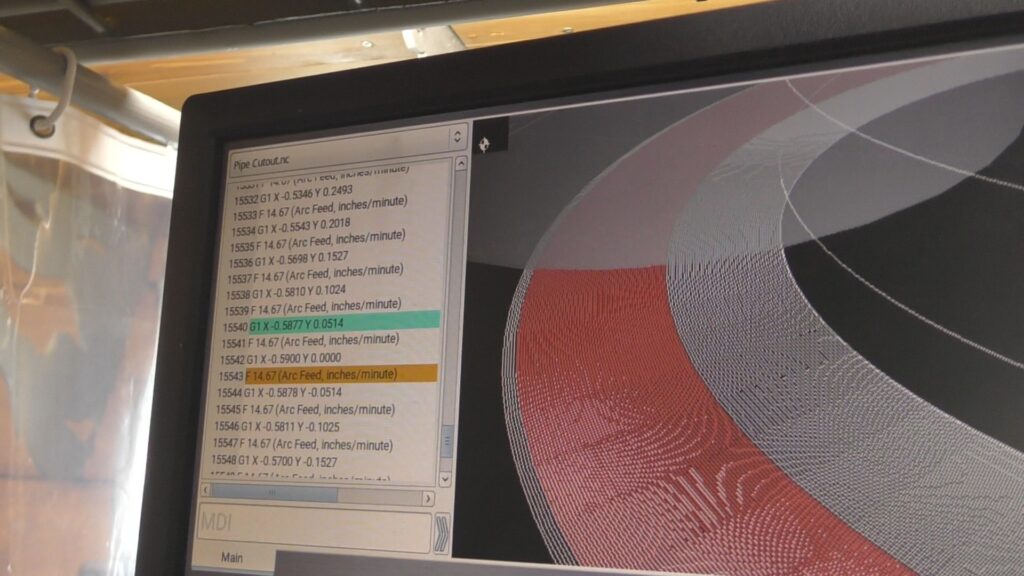
Task: Select line 15545 F 14.67 Arc Feed
Action: coord(305,409)
